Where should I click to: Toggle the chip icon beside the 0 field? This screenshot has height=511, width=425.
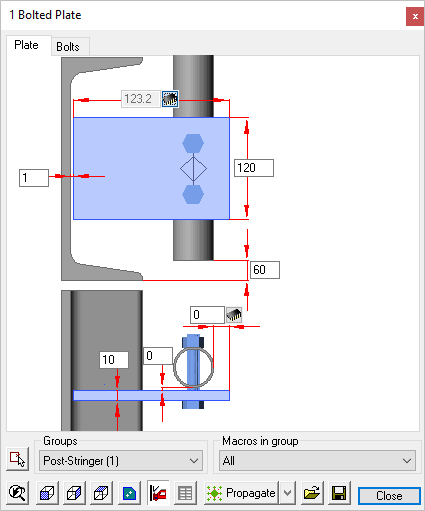click(234, 315)
